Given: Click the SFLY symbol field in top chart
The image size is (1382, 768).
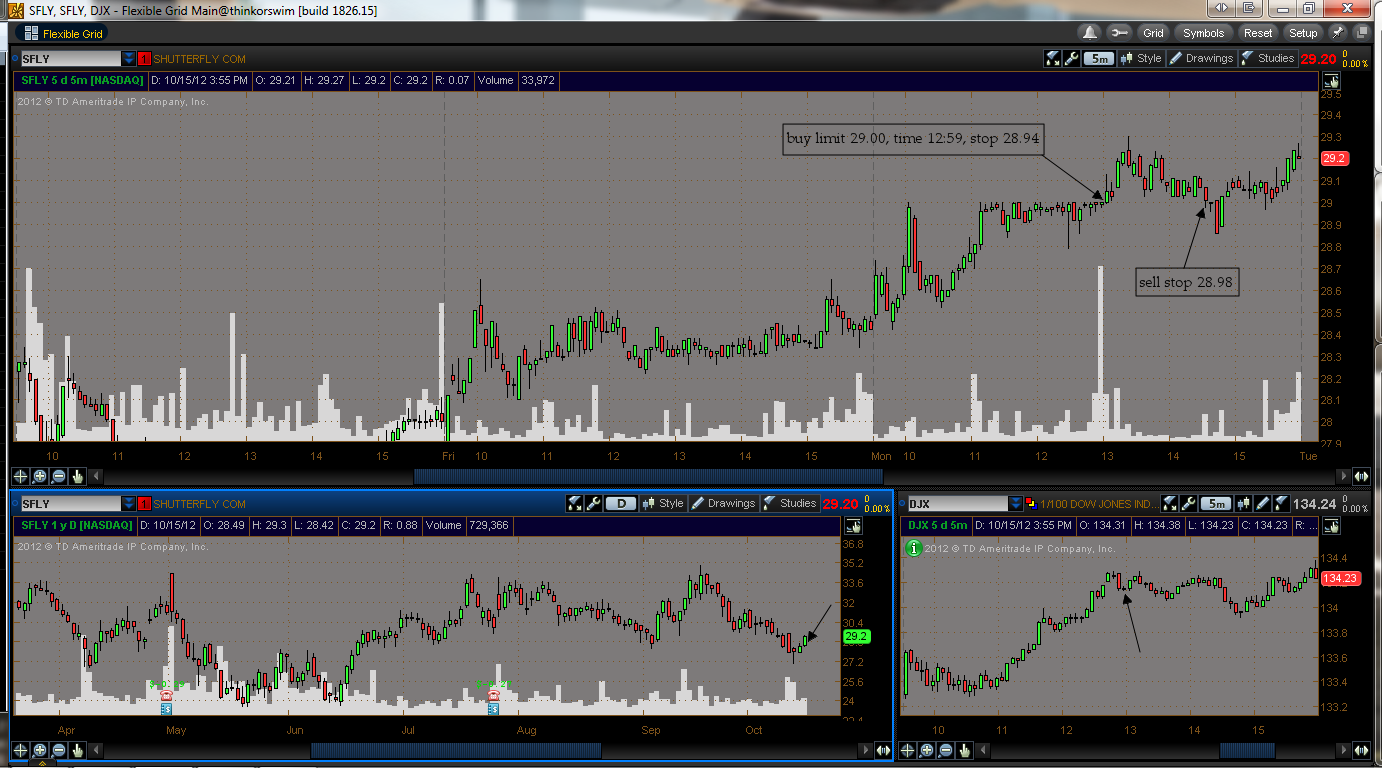Looking at the screenshot, I should (x=70, y=59).
